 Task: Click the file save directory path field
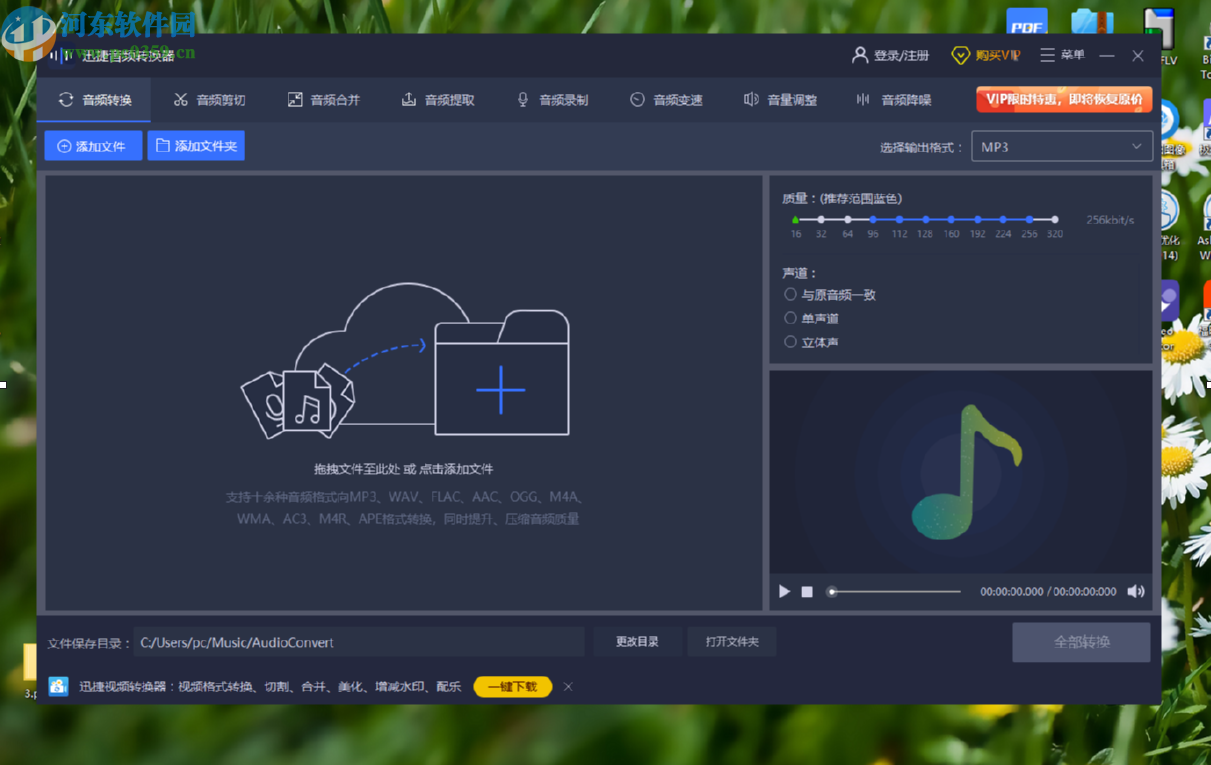click(358, 642)
